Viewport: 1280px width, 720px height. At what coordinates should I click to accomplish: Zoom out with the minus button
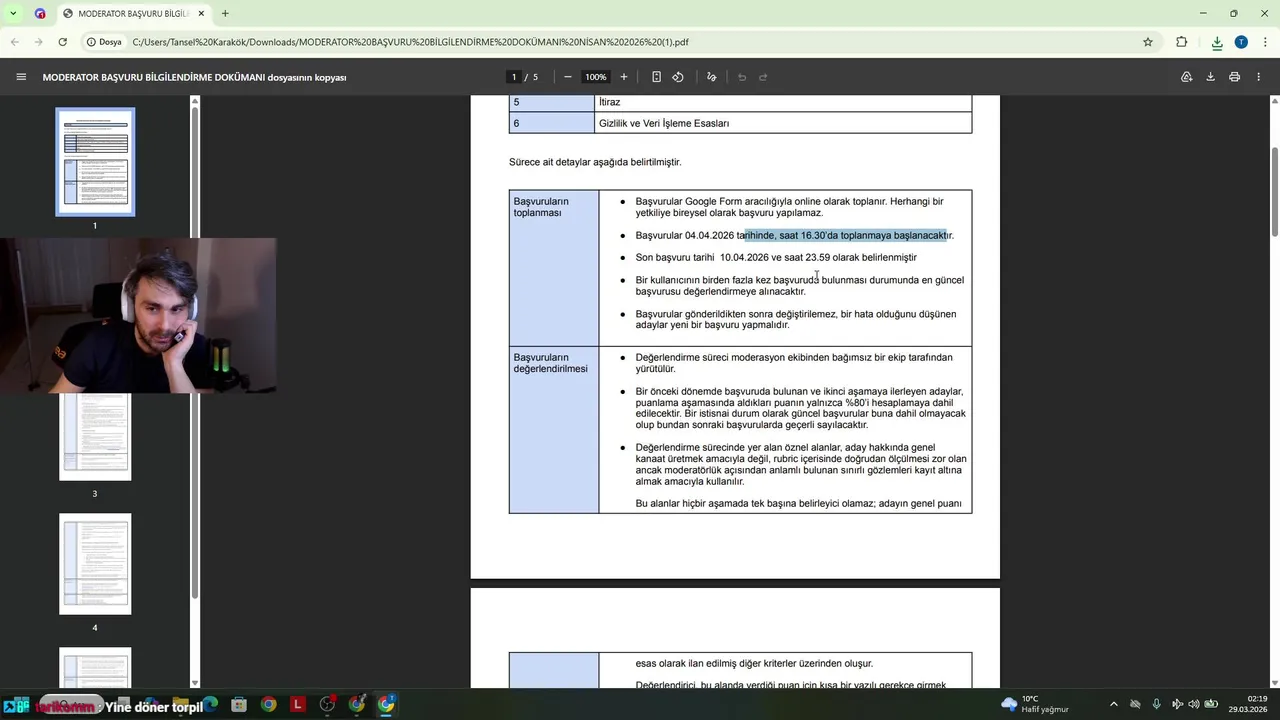[x=568, y=77]
